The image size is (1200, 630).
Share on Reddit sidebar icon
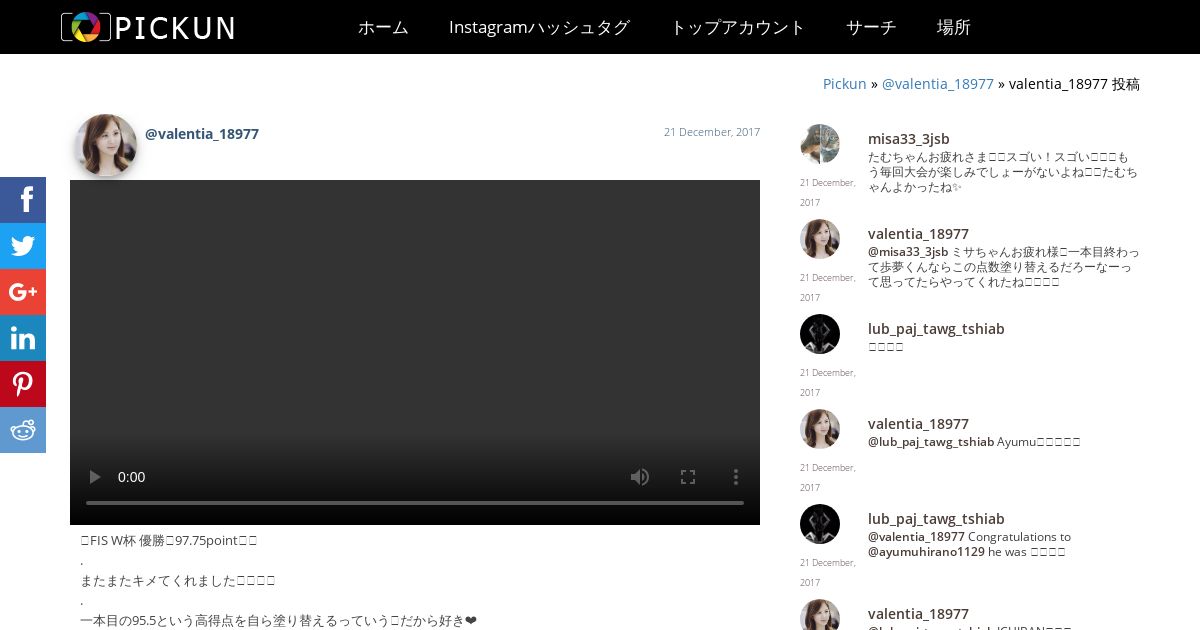pos(23,430)
